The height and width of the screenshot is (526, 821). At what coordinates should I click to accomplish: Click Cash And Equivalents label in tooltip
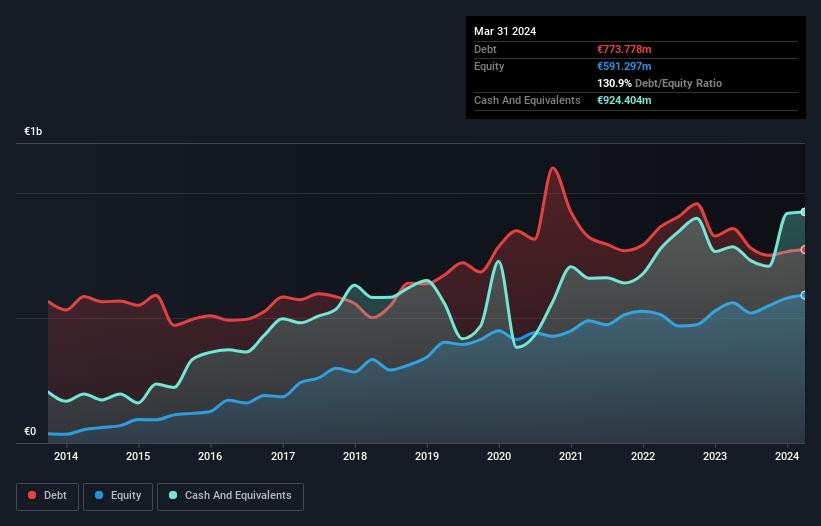(x=527, y=100)
